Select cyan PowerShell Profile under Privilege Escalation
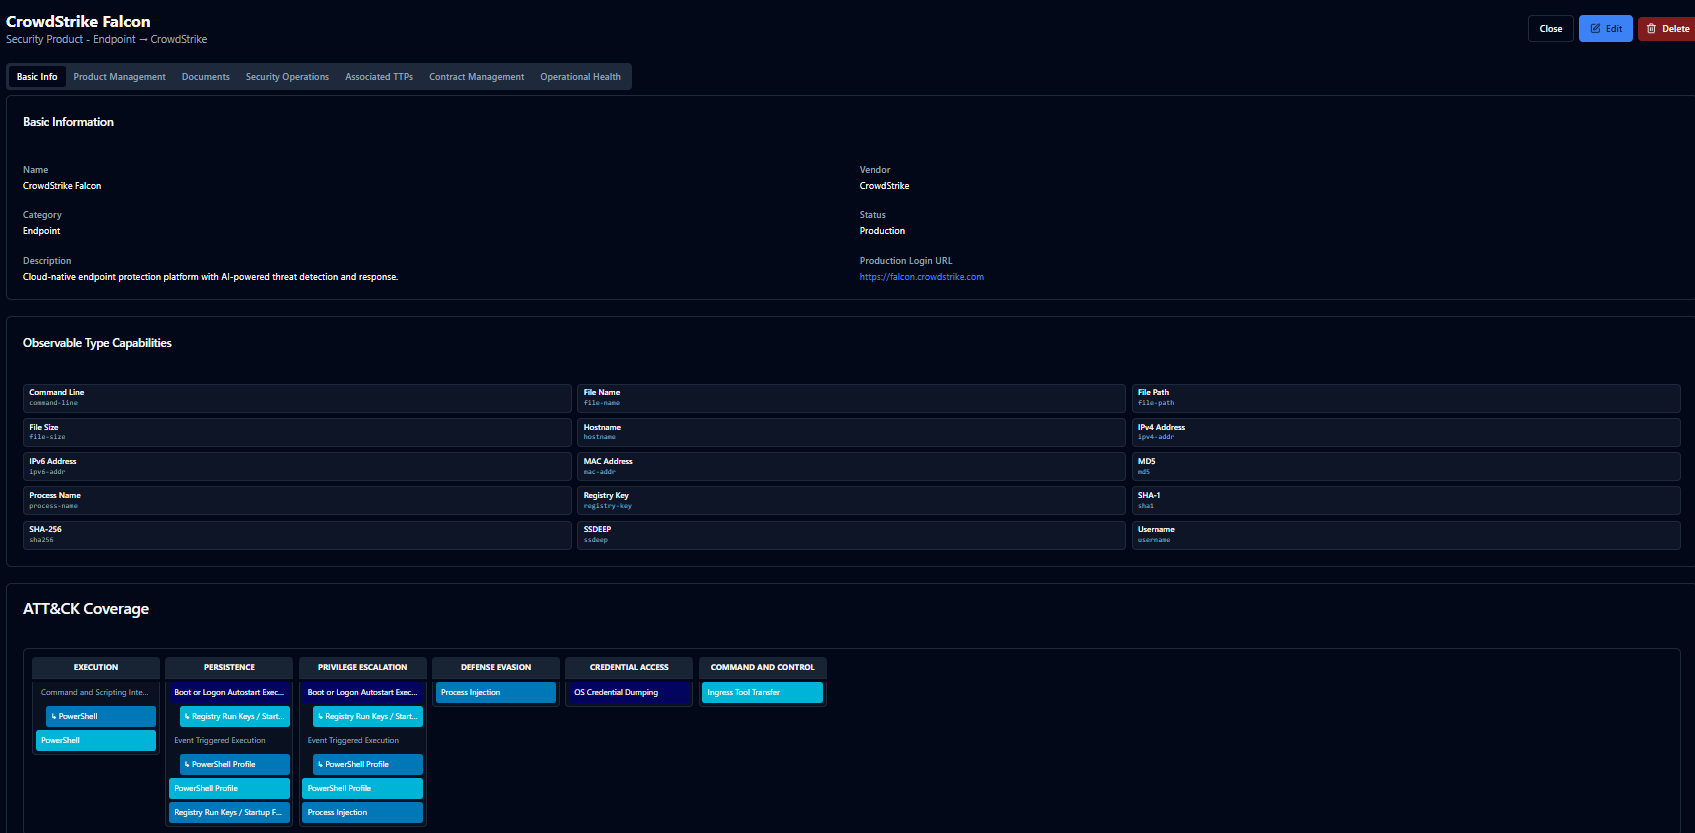The height and width of the screenshot is (833, 1695). click(x=363, y=788)
